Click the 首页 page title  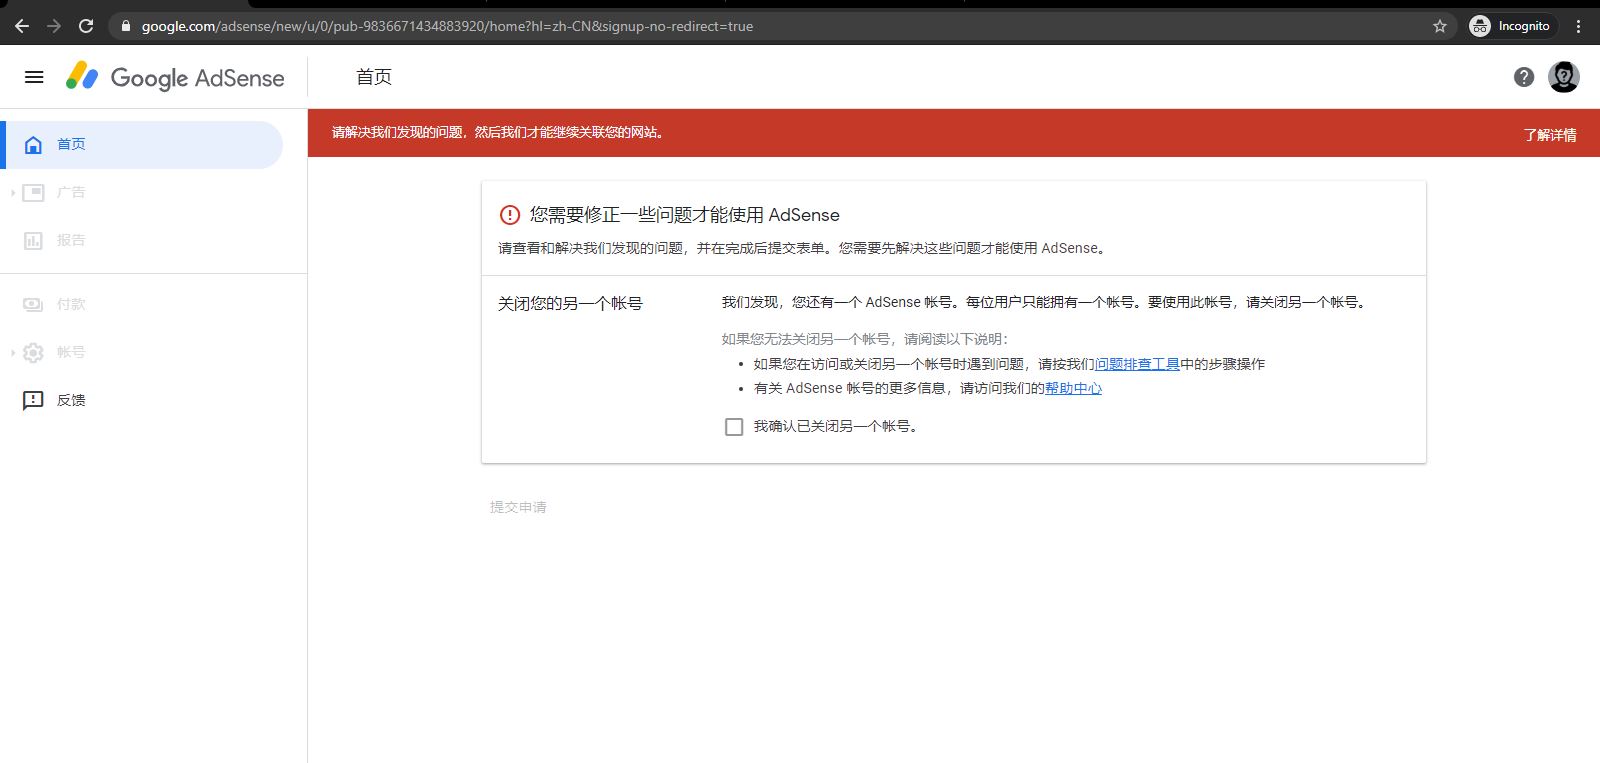coord(374,77)
